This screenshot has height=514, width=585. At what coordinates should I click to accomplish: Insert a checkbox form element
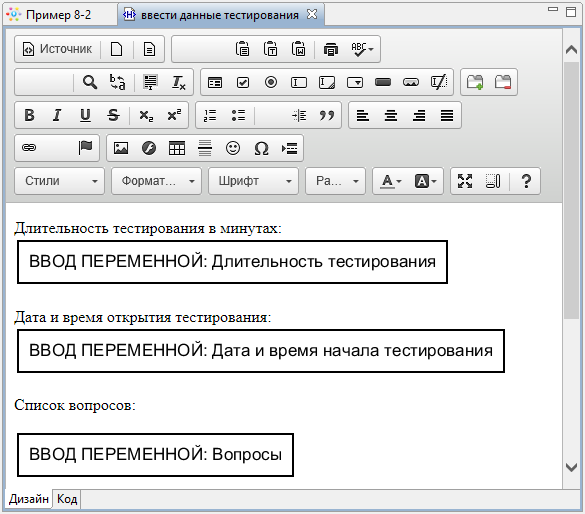(243, 82)
